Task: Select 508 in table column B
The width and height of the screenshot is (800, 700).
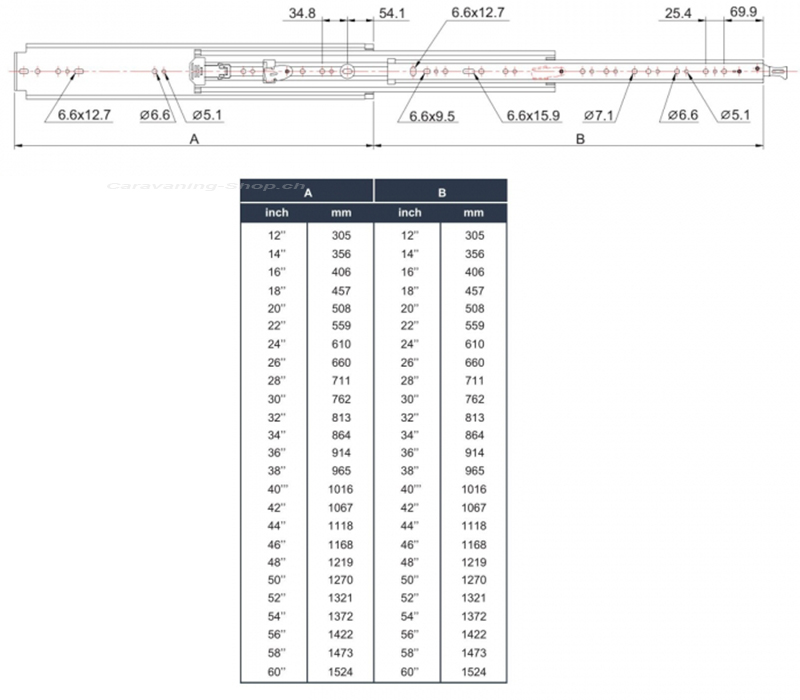Action: (474, 309)
